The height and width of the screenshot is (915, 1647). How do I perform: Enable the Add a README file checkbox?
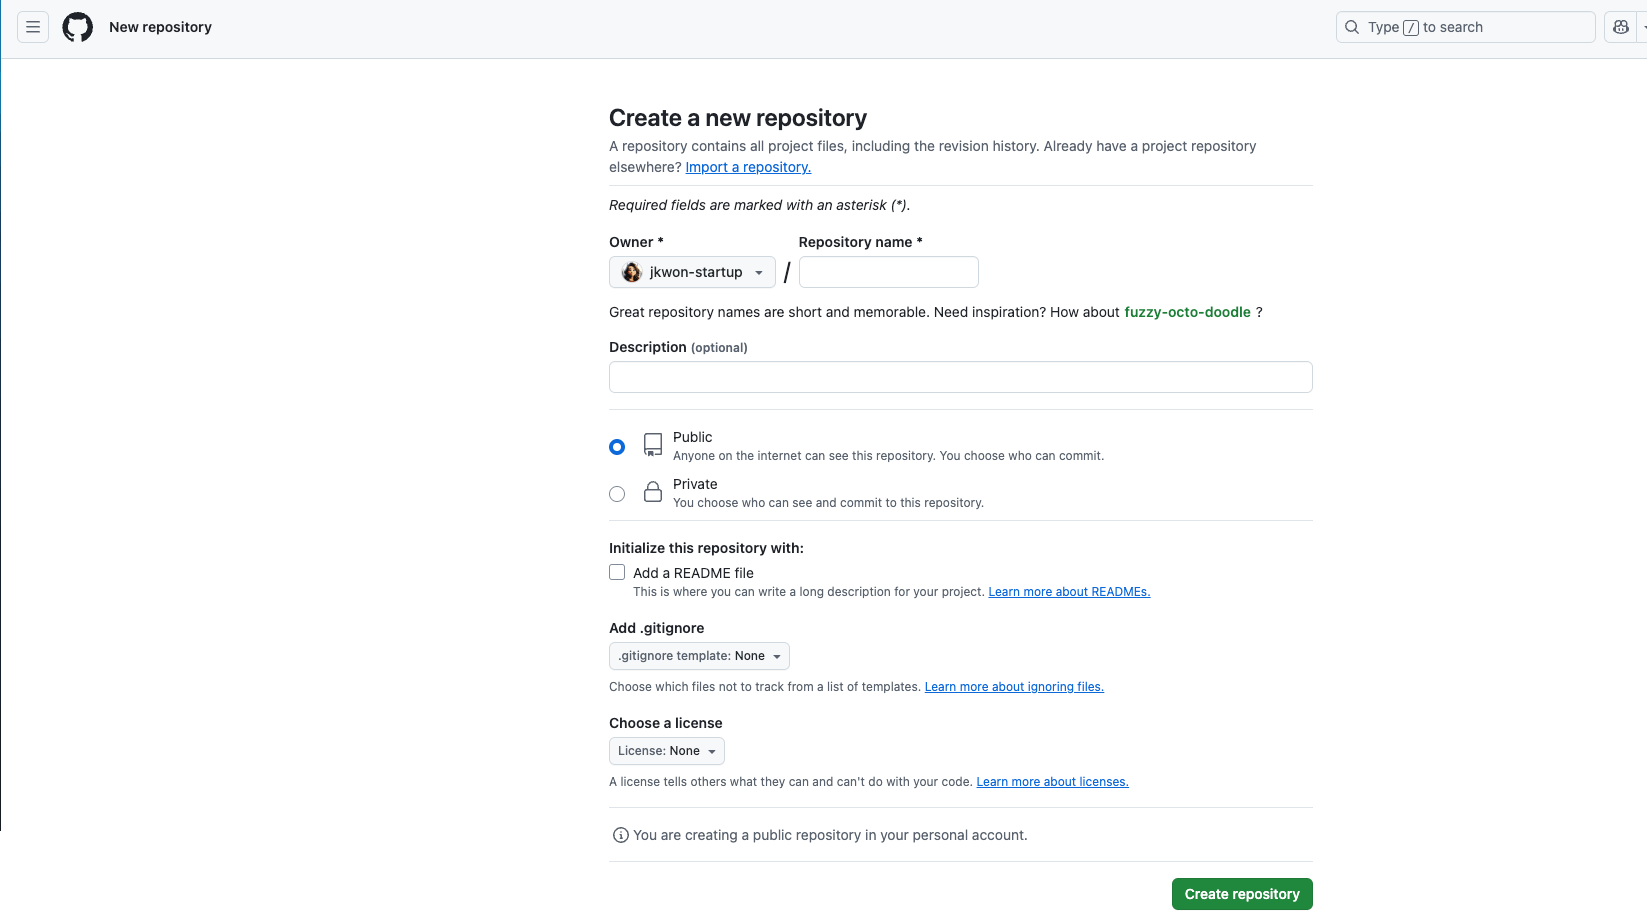pyautogui.click(x=617, y=572)
